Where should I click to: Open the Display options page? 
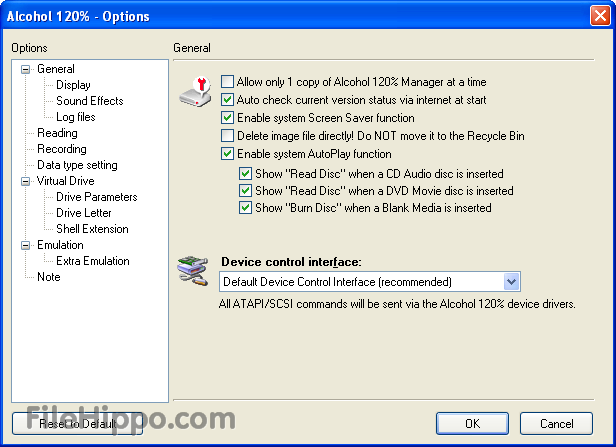(73, 85)
